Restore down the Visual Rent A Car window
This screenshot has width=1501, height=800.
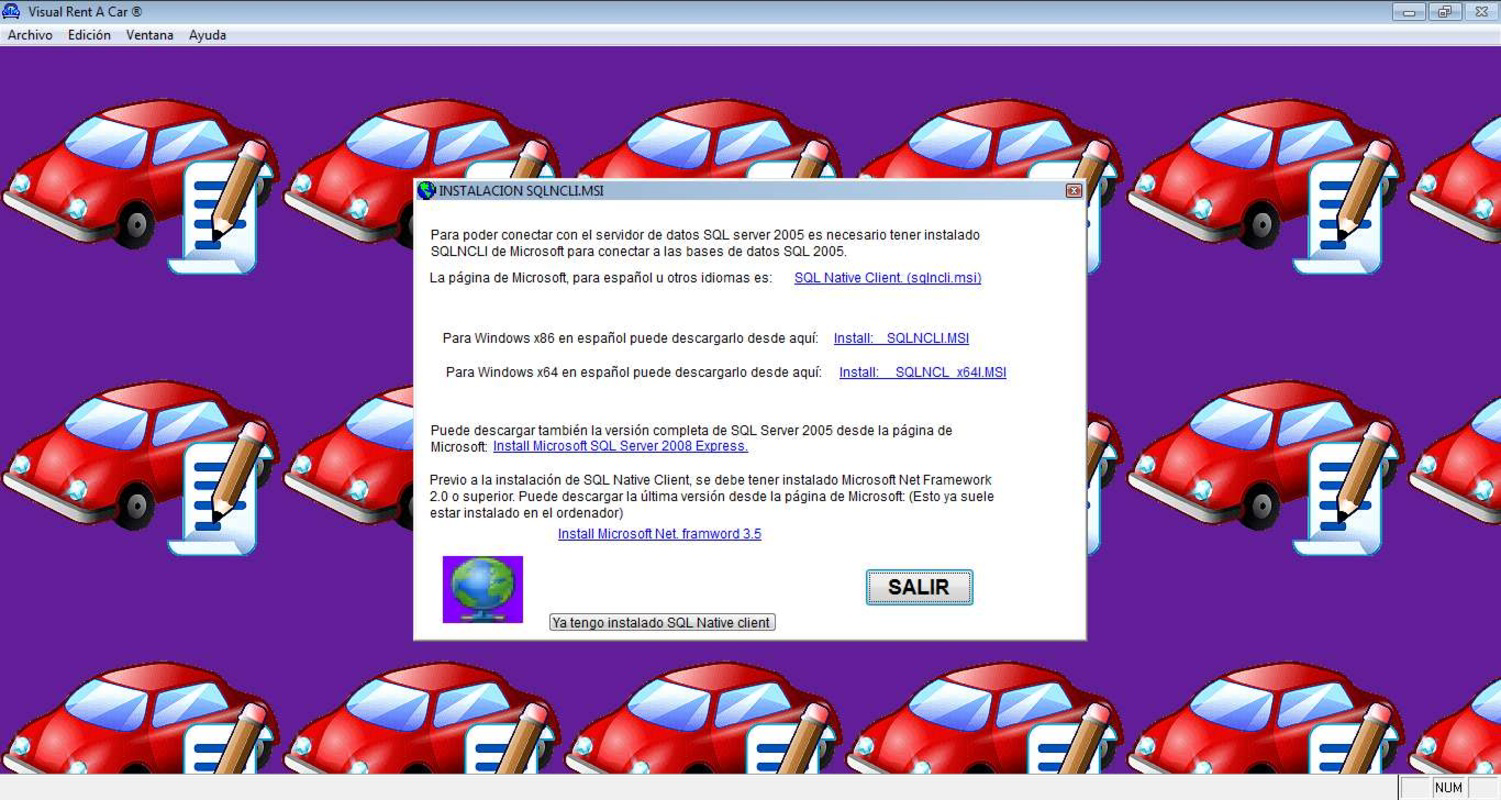[1445, 11]
